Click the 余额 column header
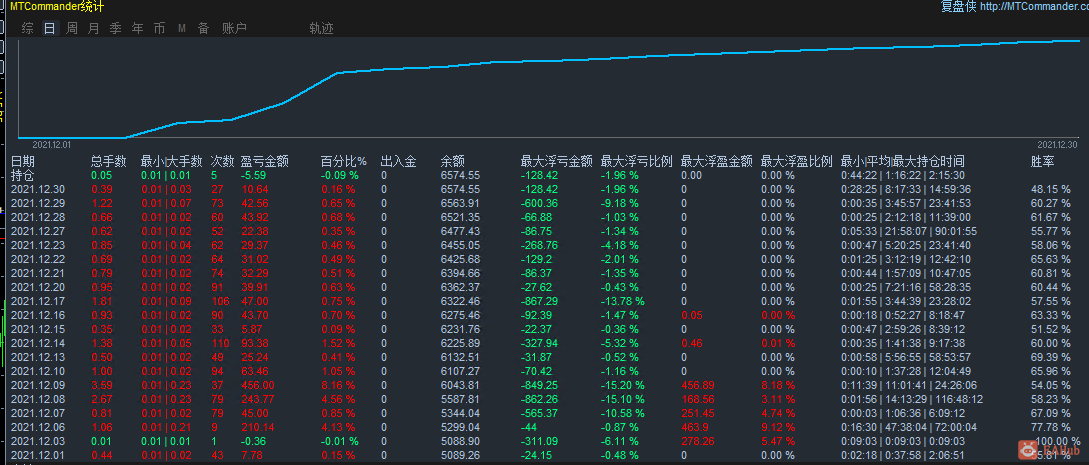This screenshot has height=465, width=1089. 453,162
